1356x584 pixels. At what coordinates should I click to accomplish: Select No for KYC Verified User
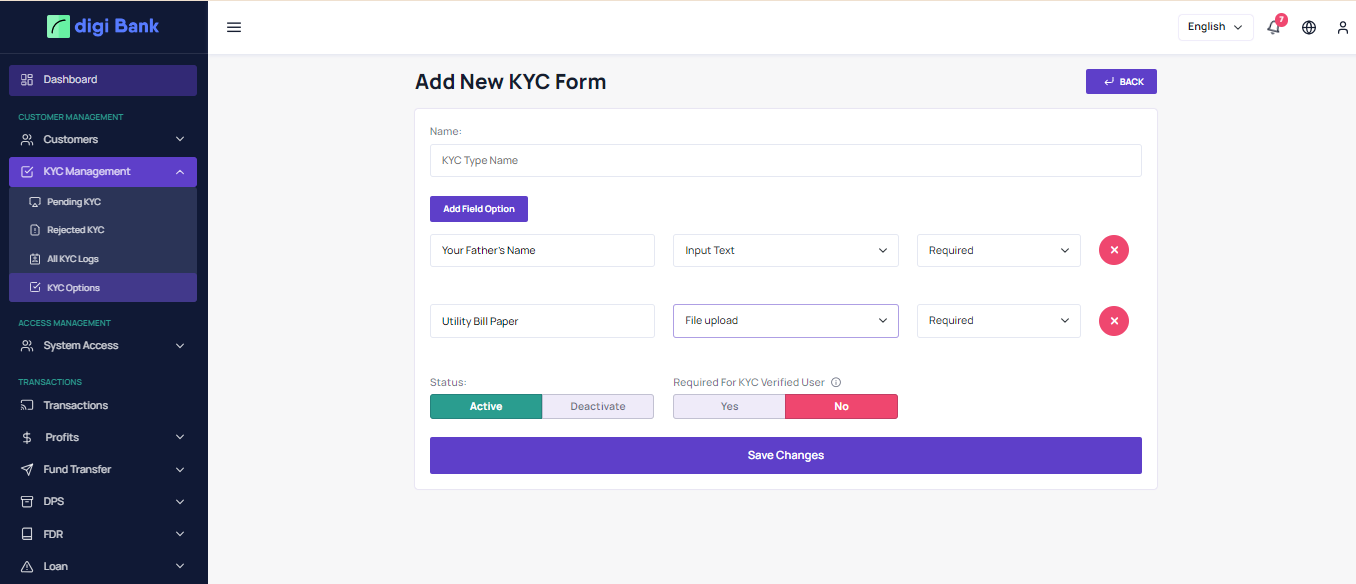click(841, 406)
